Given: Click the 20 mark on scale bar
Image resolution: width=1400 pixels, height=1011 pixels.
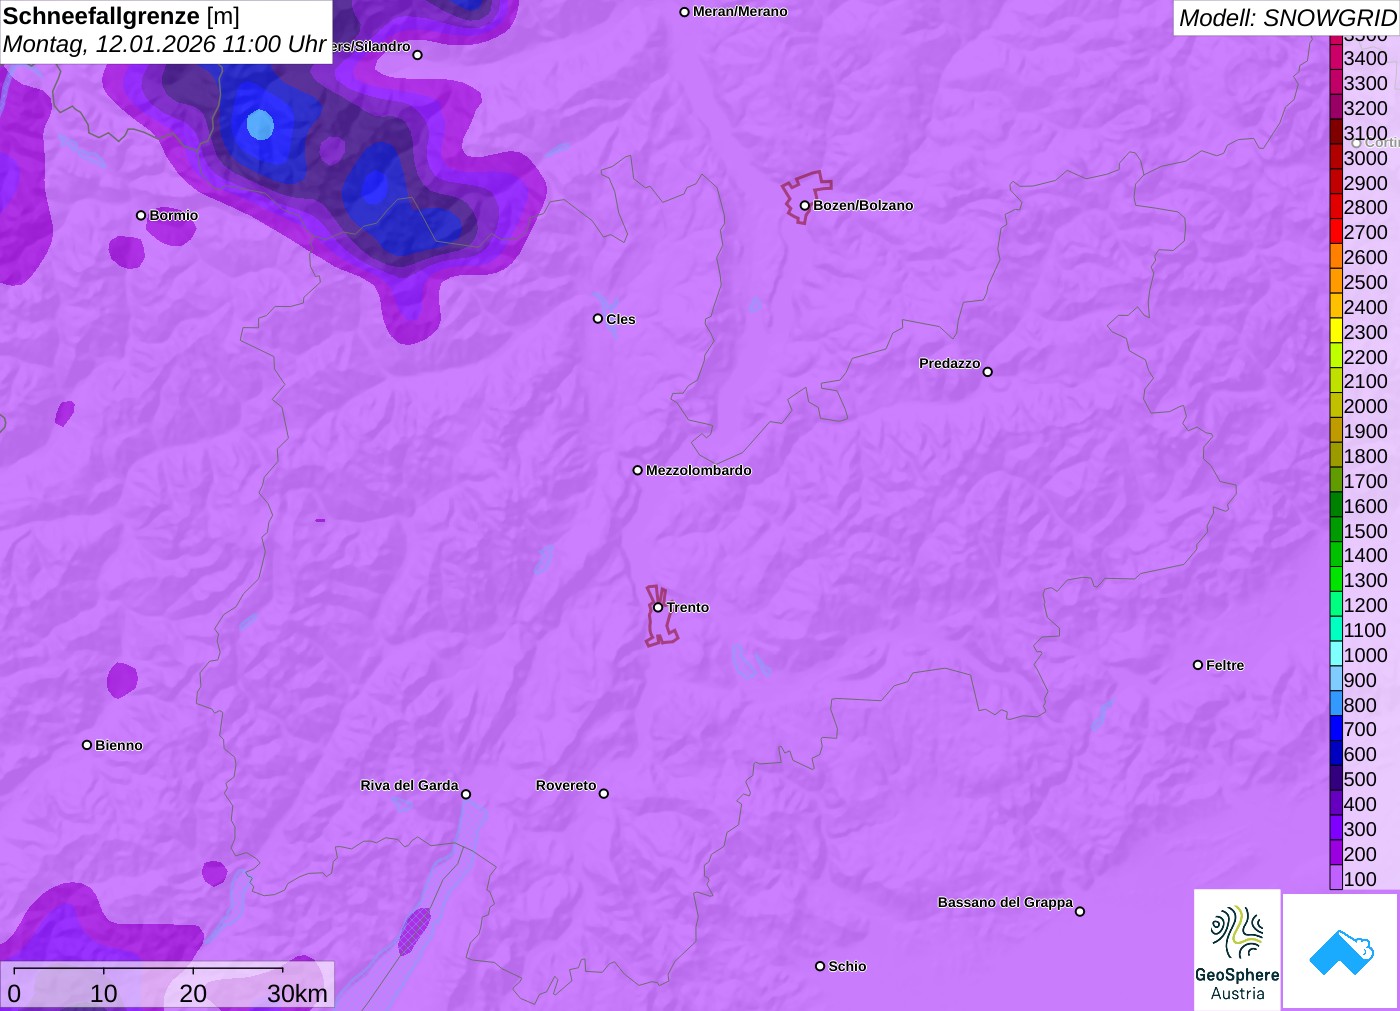Looking at the screenshot, I should tap(193, 993).
